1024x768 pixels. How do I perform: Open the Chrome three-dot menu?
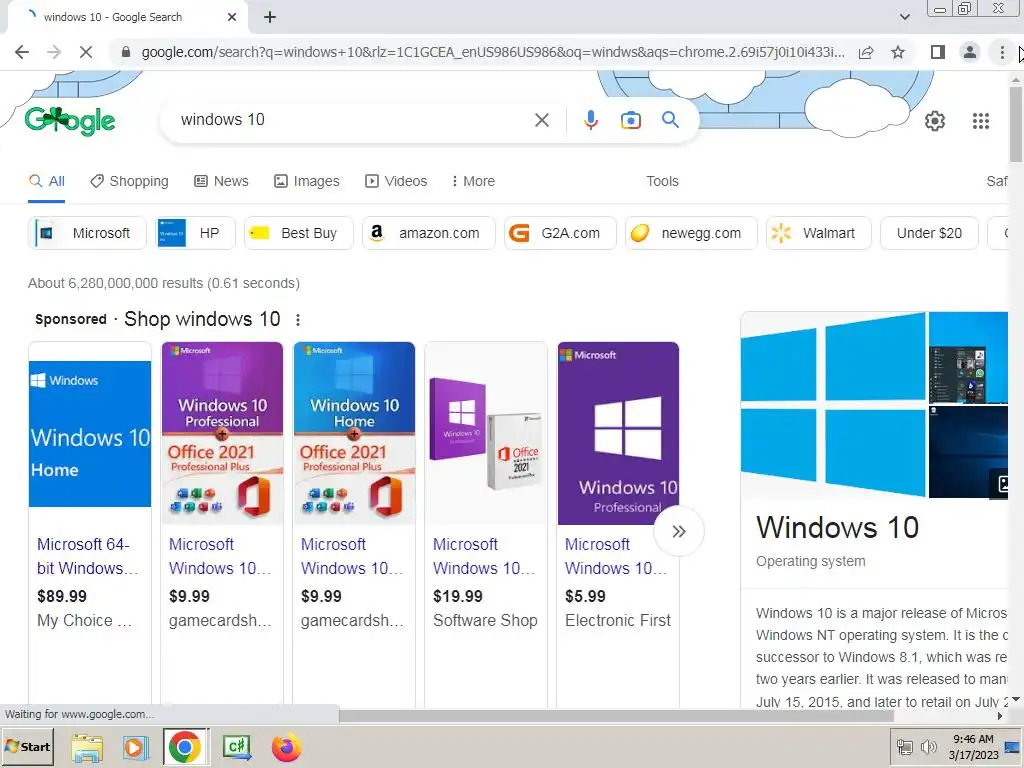coord(1002,52)
